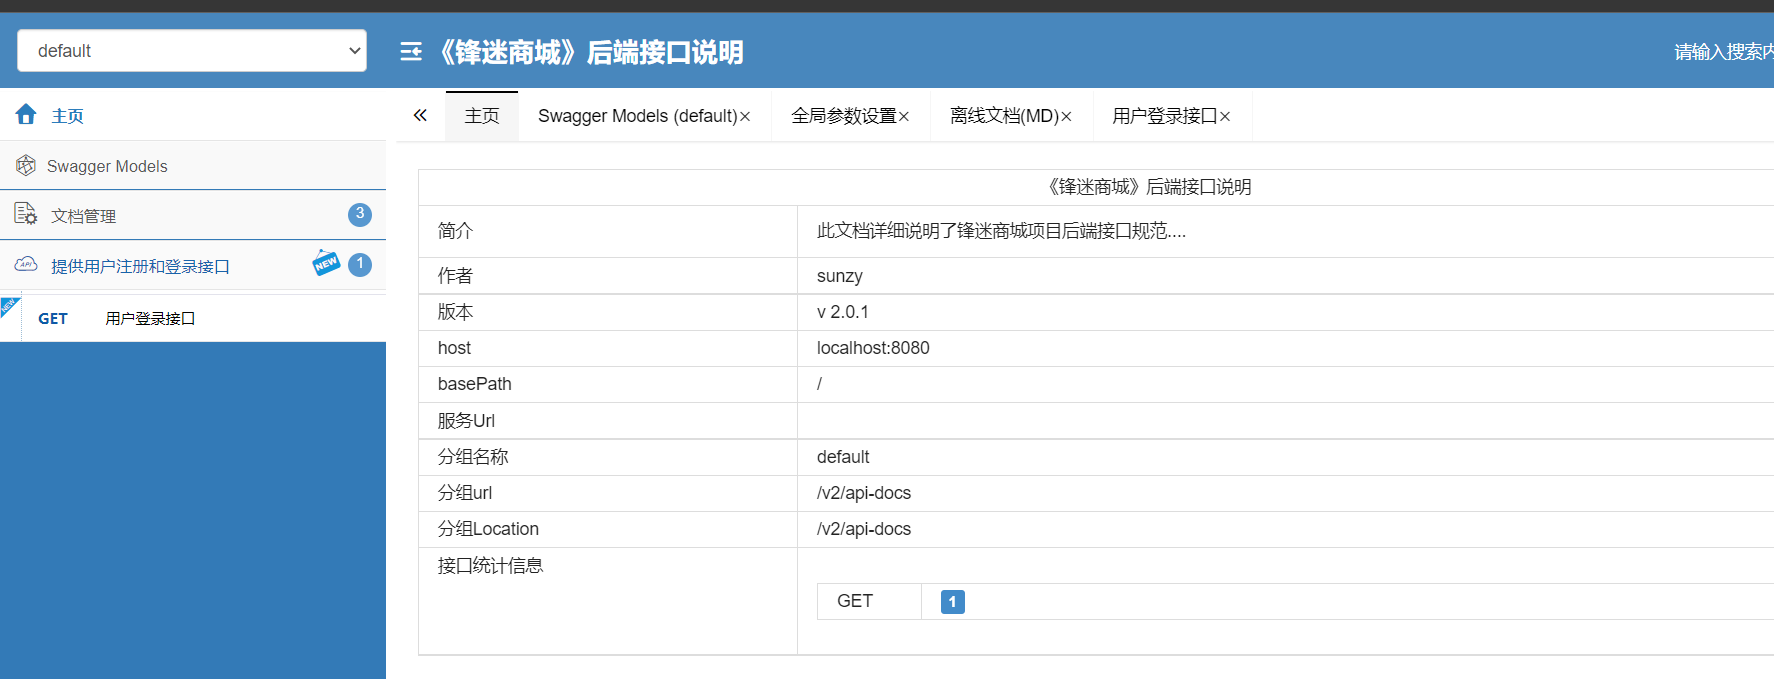The width and height of the screenshot is (1774, 679).
Task: Click the 分组Location value /v2/api-docs
Action: point(864,529)
